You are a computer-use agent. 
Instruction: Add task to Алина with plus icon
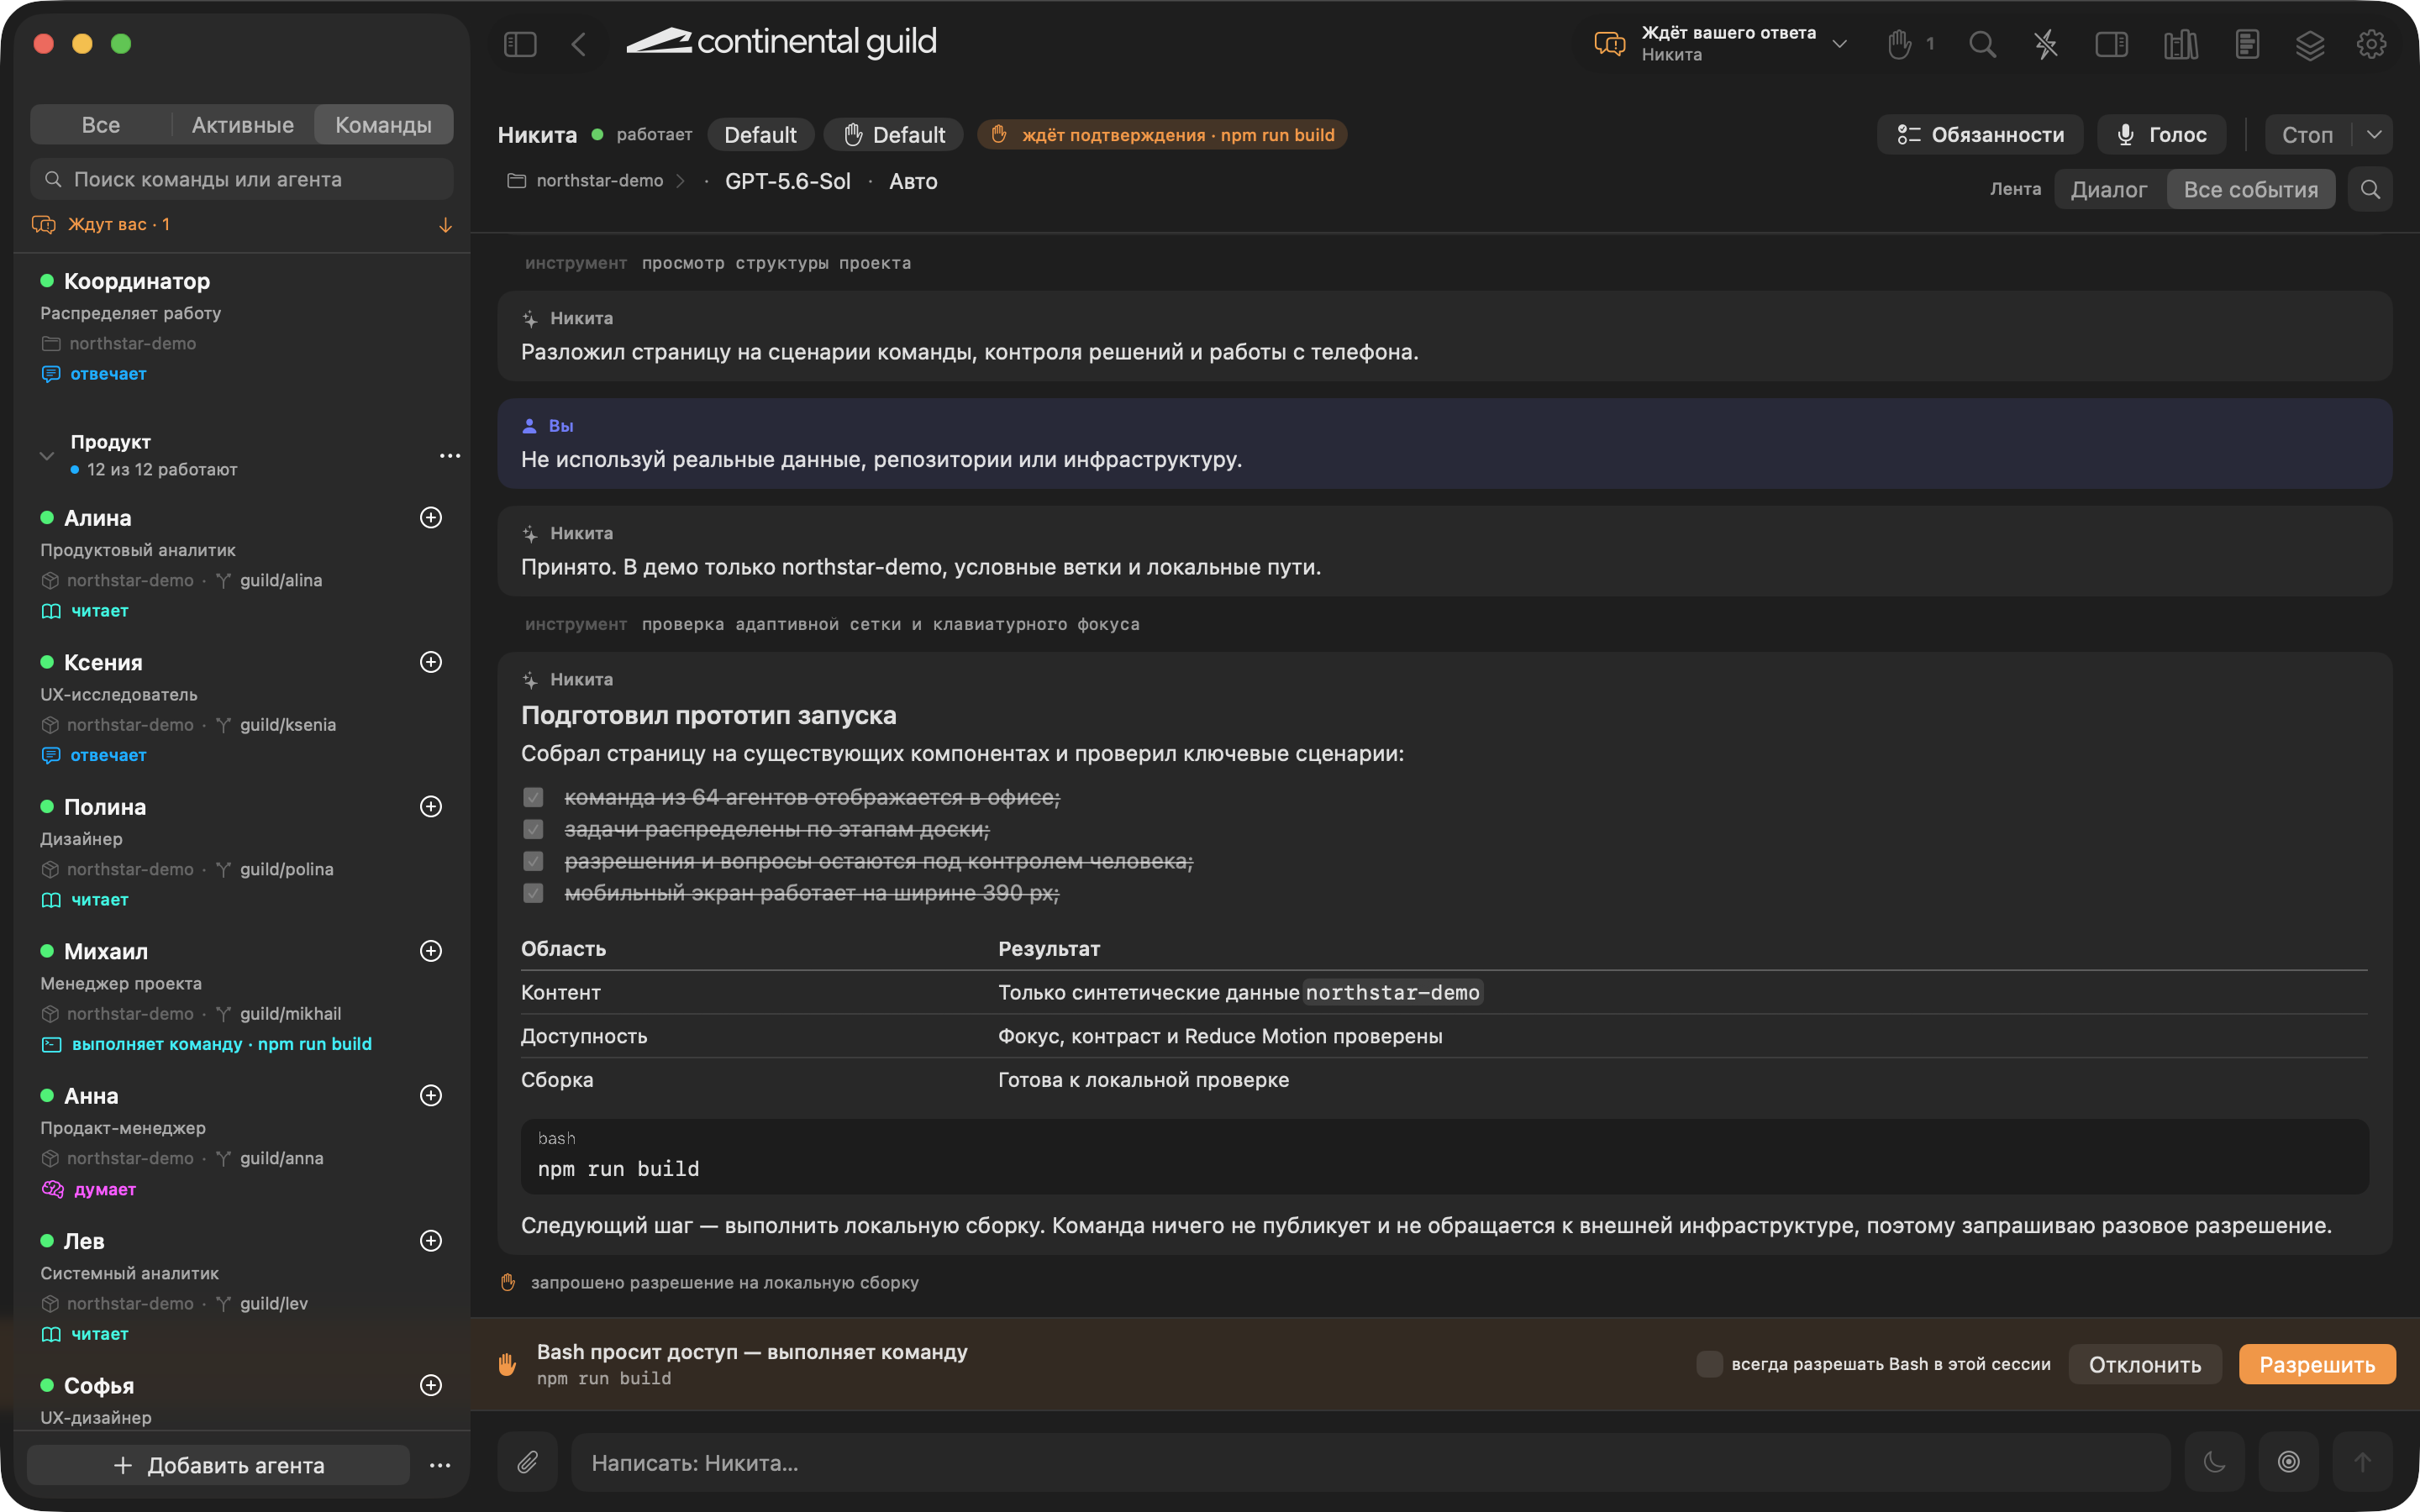[x=431, y=517]
